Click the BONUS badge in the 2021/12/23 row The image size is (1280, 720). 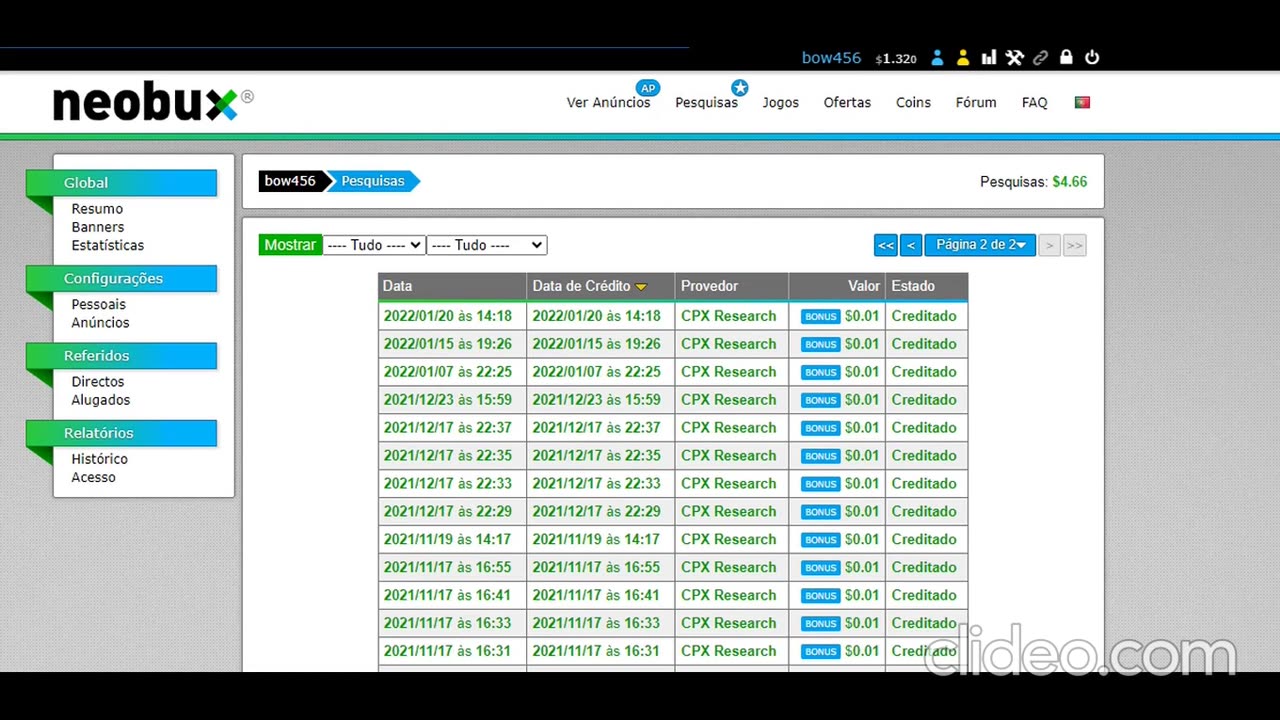820,400
